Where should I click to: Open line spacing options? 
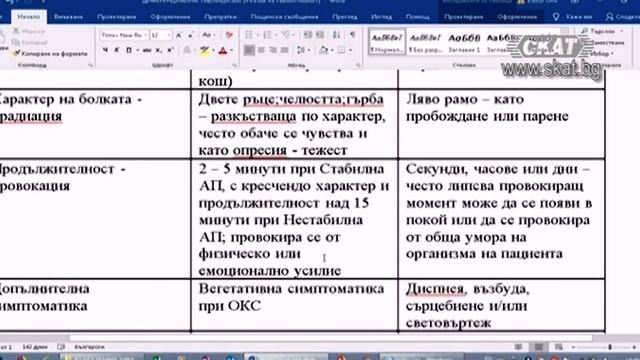(301, 50)
